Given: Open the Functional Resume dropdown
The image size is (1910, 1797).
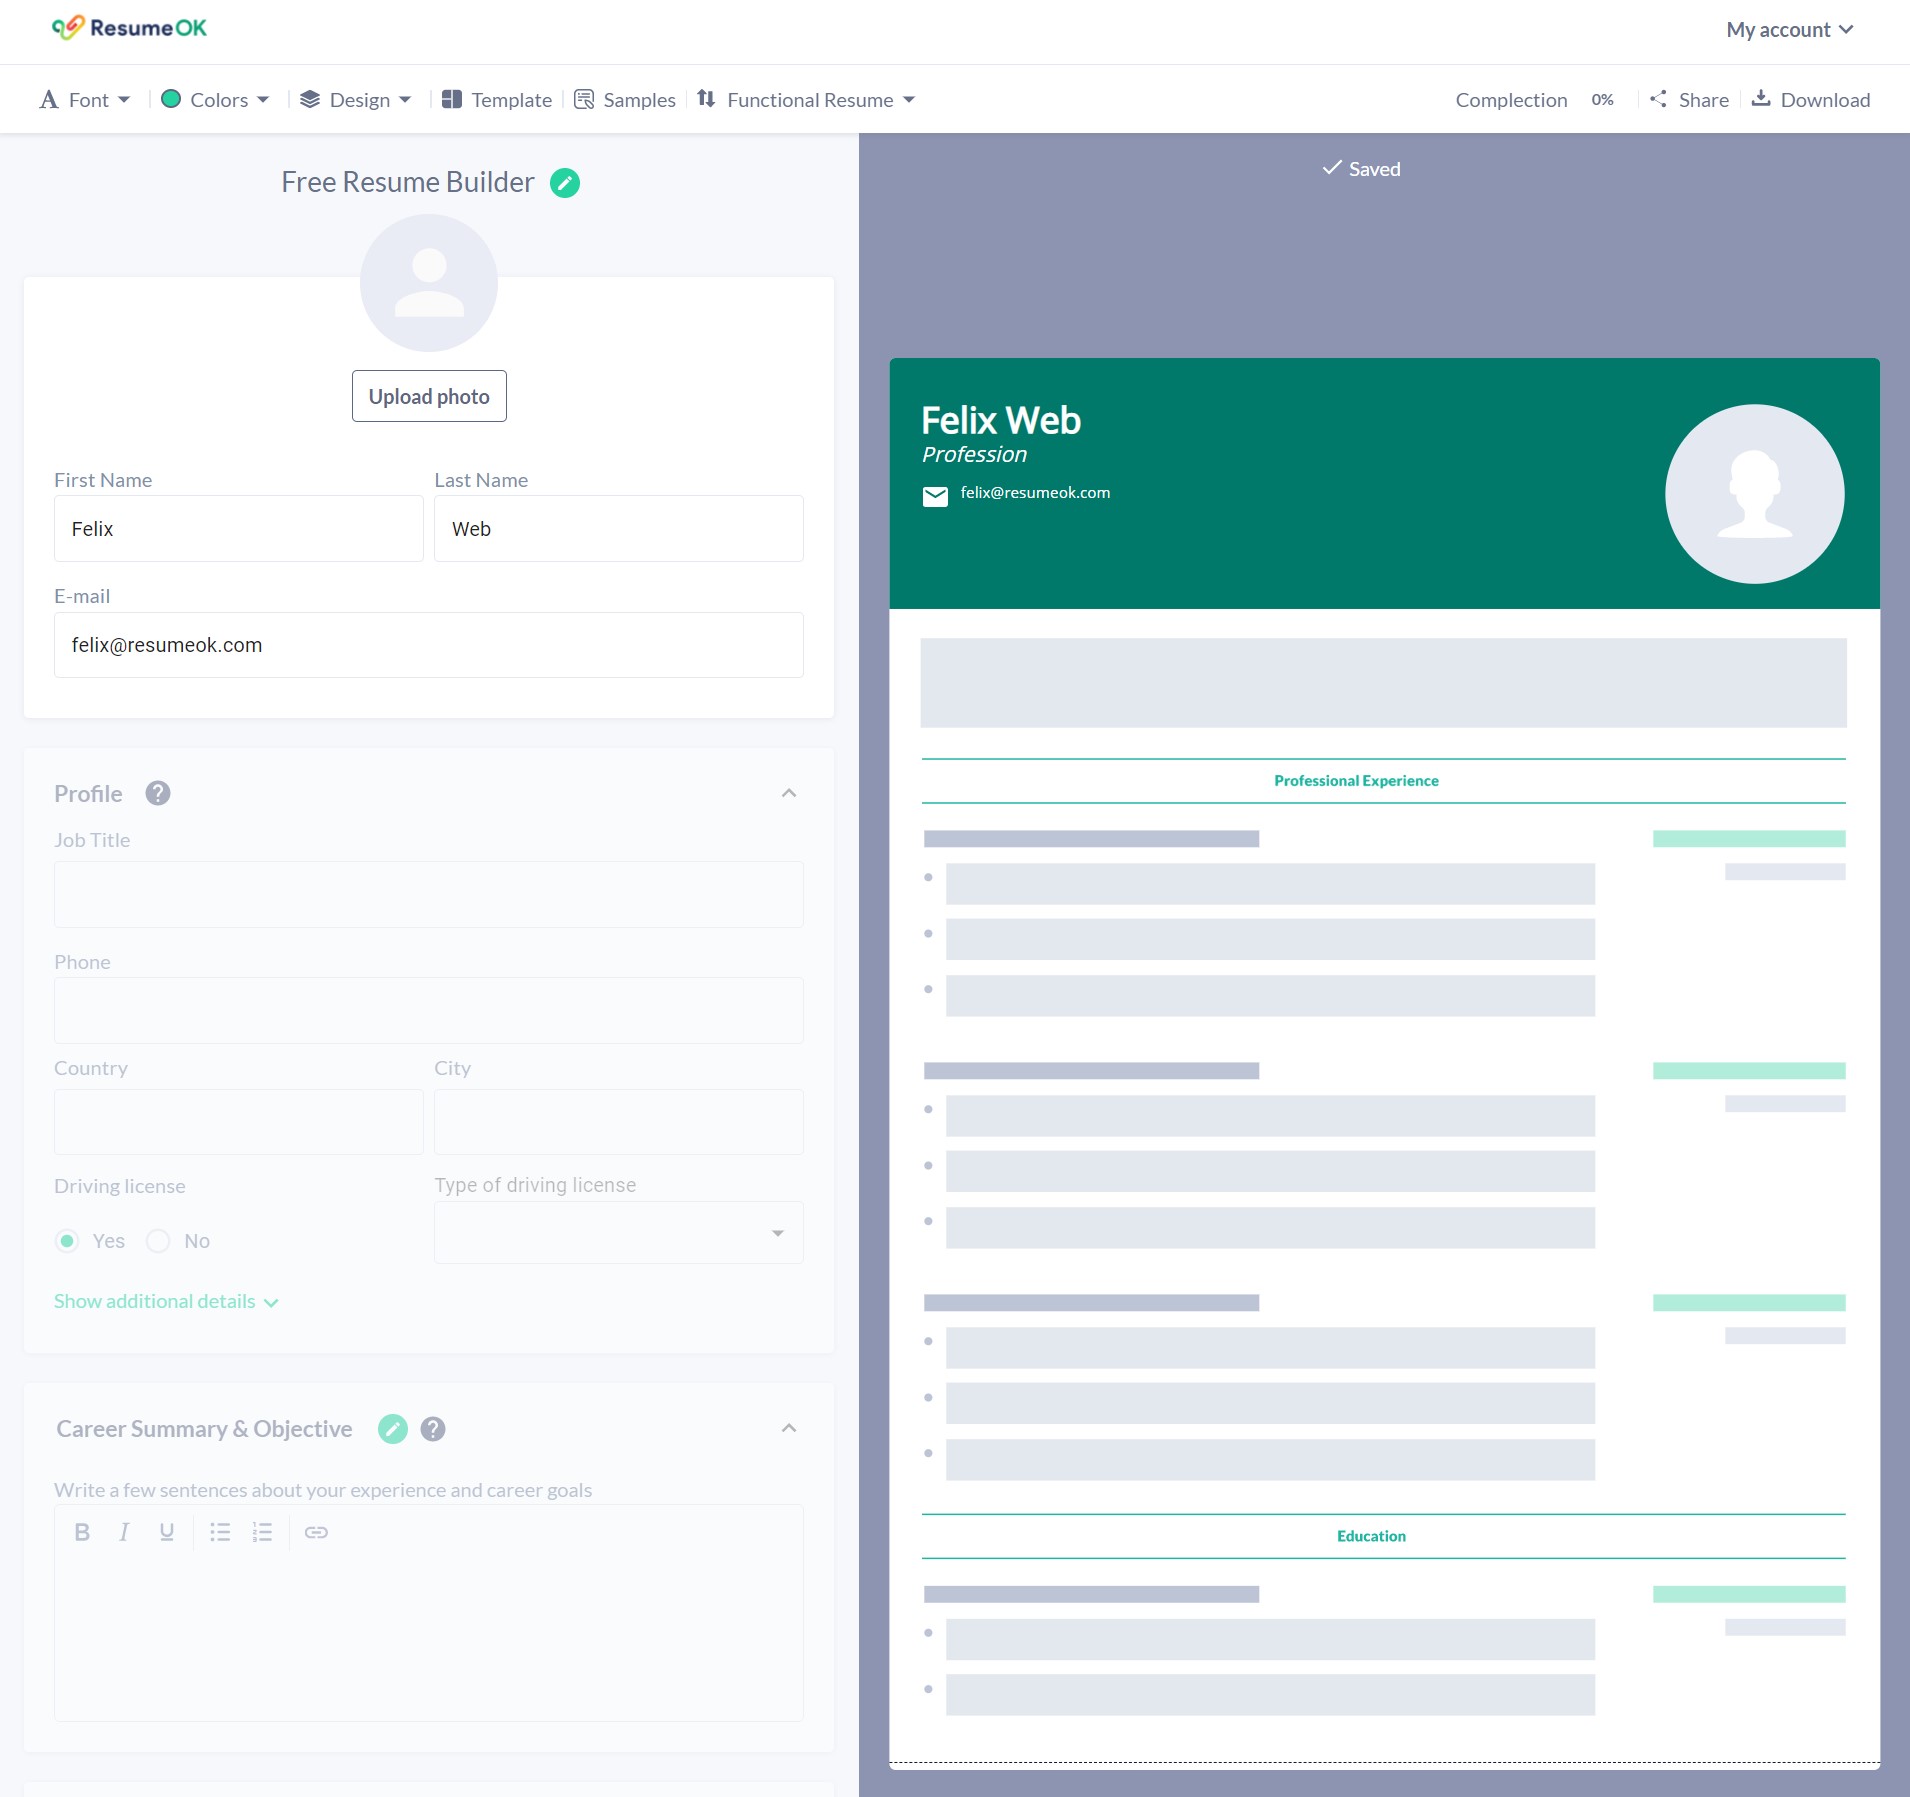Looking at the screenshot, I should coord(806,100).
